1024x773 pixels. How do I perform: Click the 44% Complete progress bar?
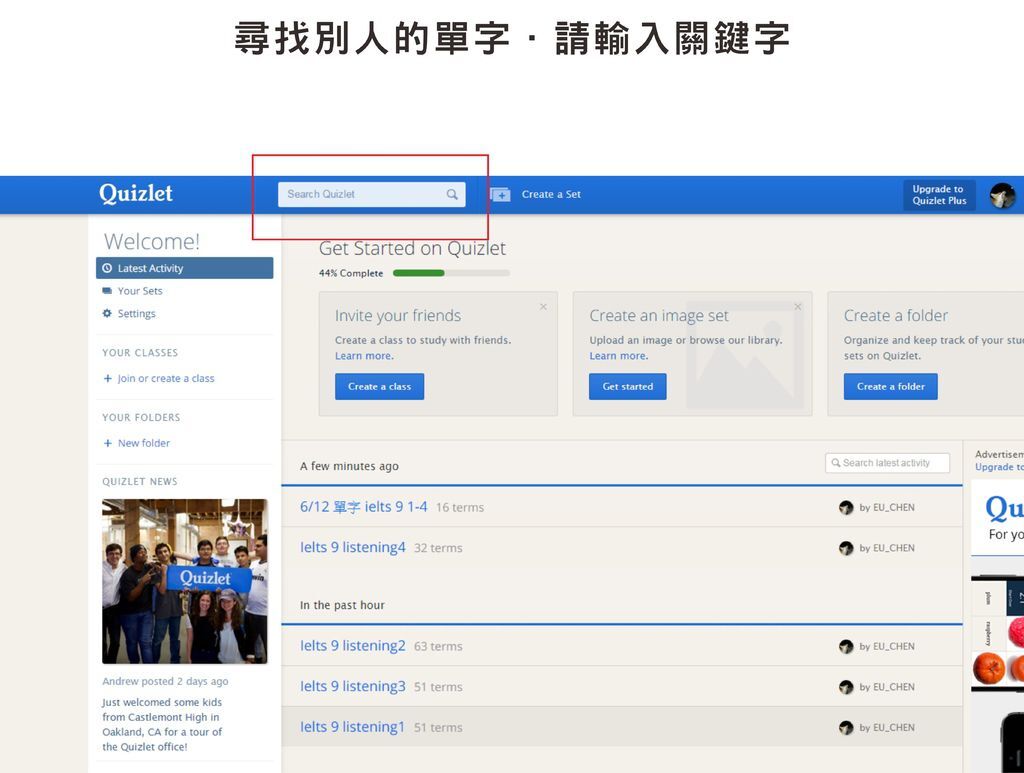coord(451,273)
